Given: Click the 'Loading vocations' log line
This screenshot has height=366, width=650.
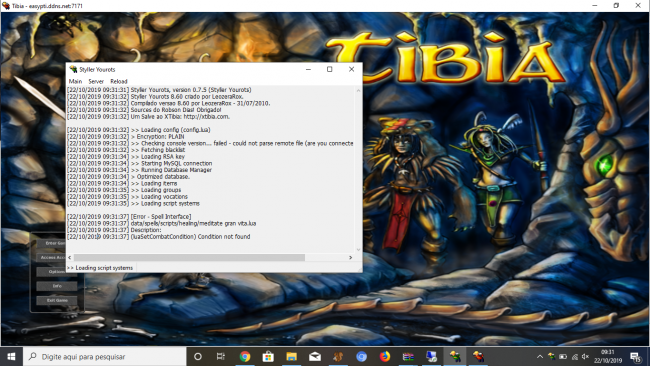Looking at the screenshot, I should pos(128,196).
